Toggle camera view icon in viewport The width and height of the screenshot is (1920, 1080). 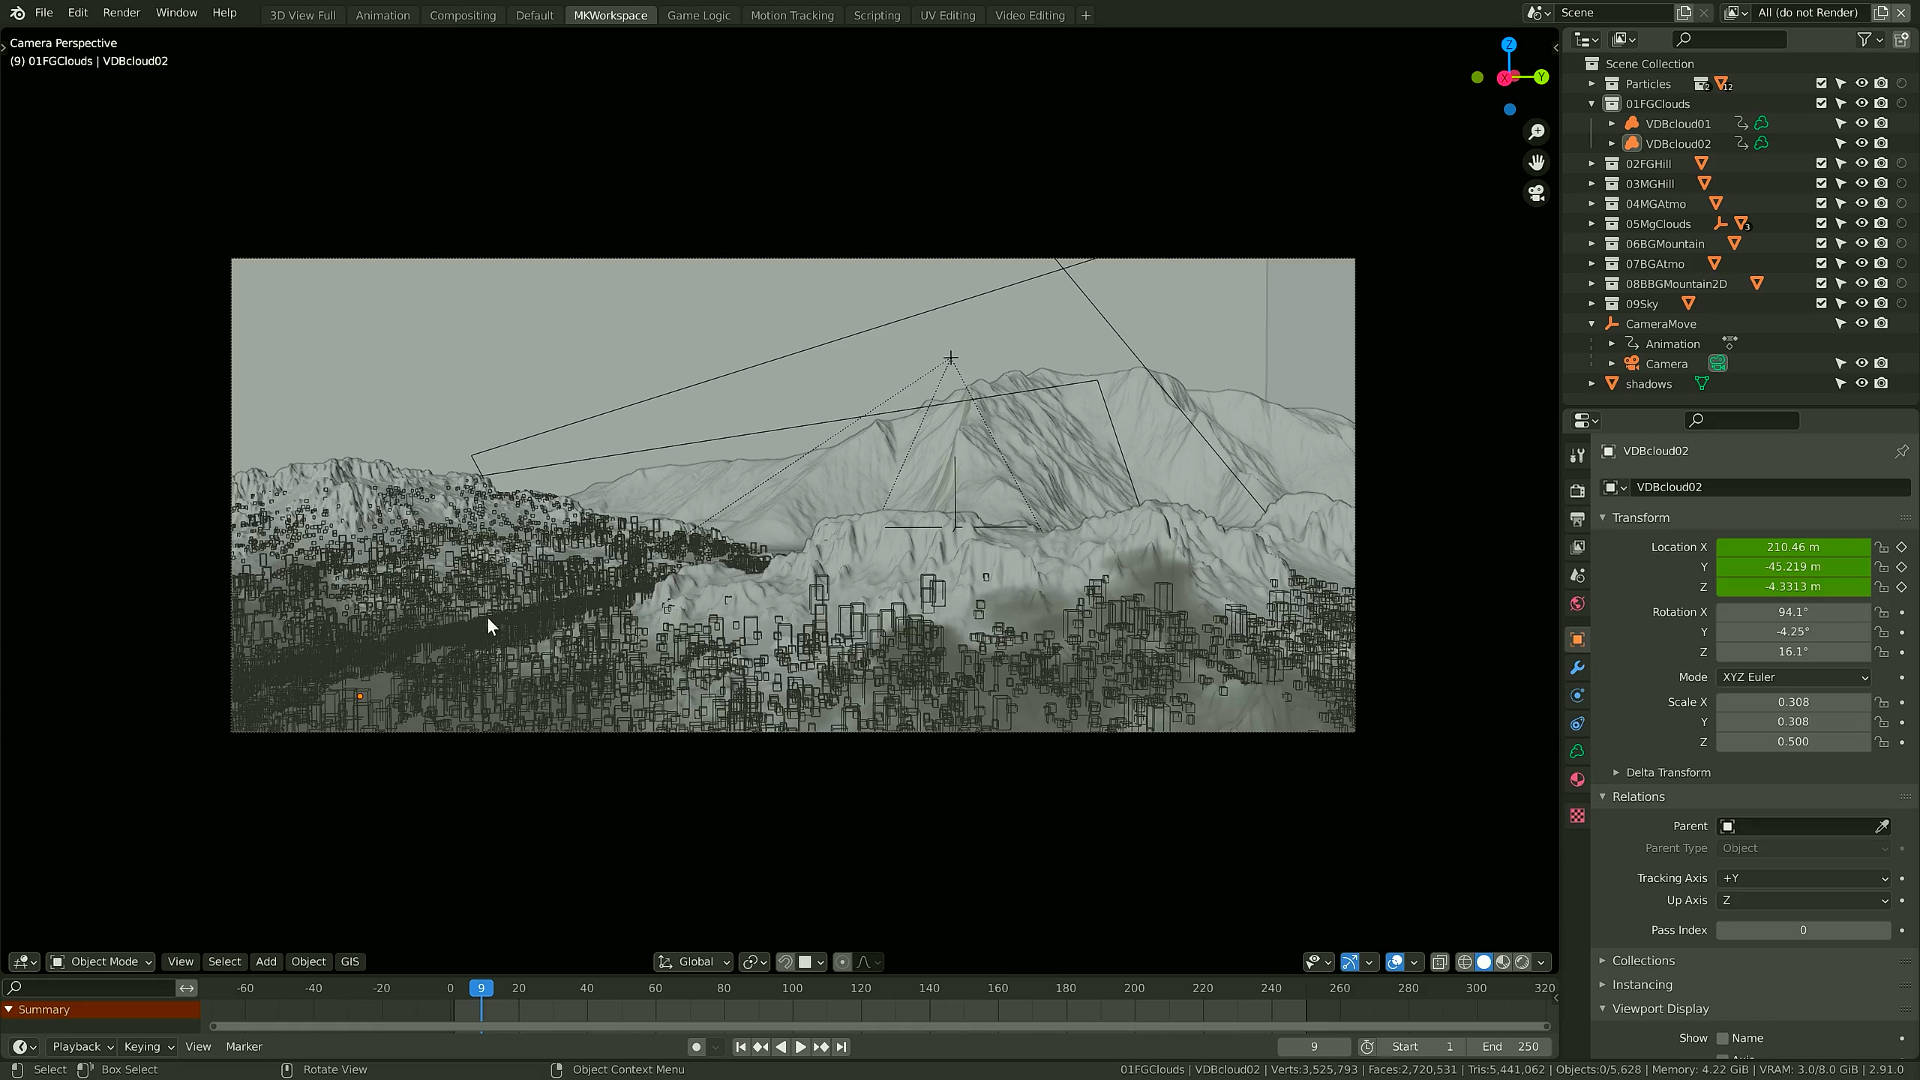[x=1537, y=192]
